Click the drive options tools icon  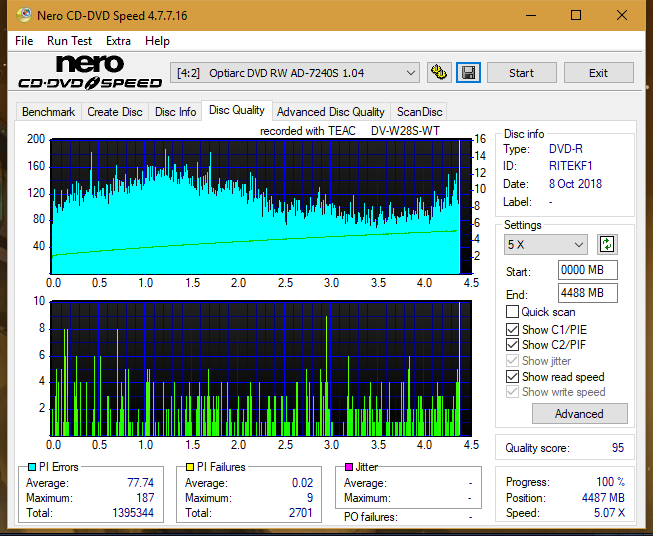tap(439, 73)
